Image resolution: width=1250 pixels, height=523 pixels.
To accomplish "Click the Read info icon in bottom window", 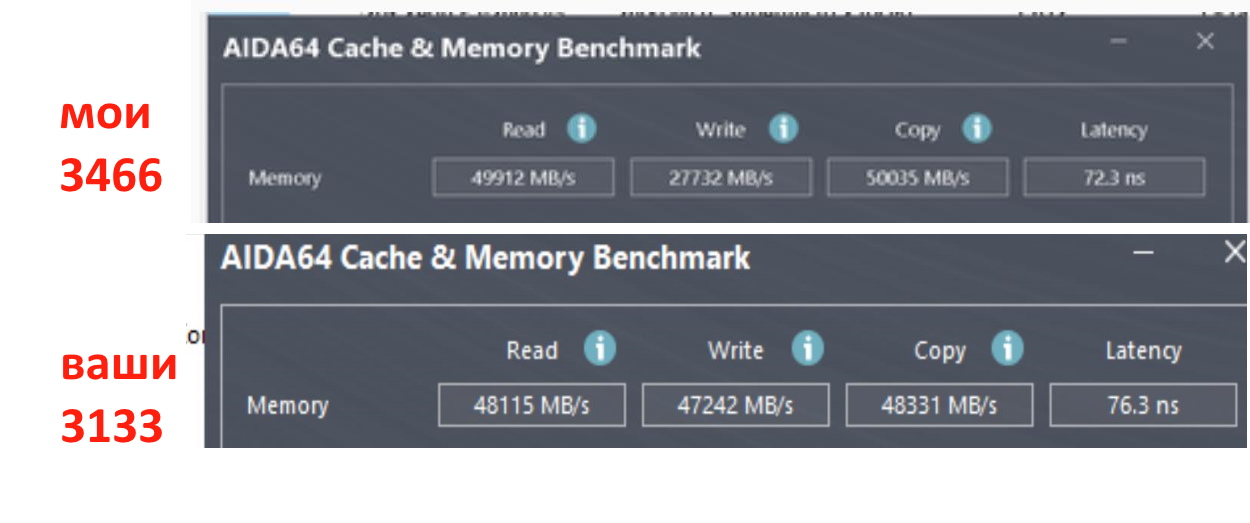I will [600, 349].
